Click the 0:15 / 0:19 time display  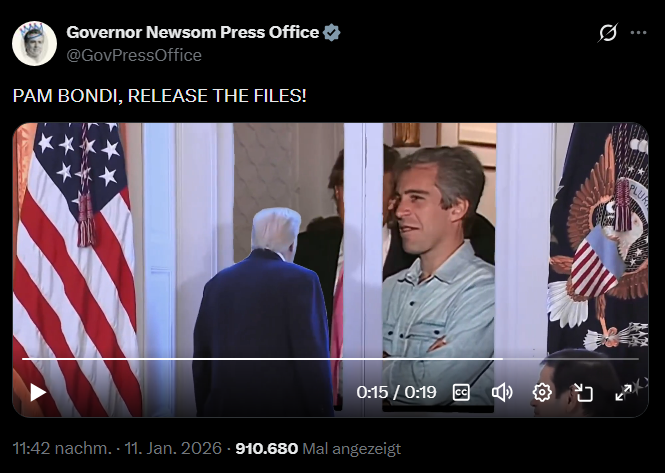pos(396,392)
